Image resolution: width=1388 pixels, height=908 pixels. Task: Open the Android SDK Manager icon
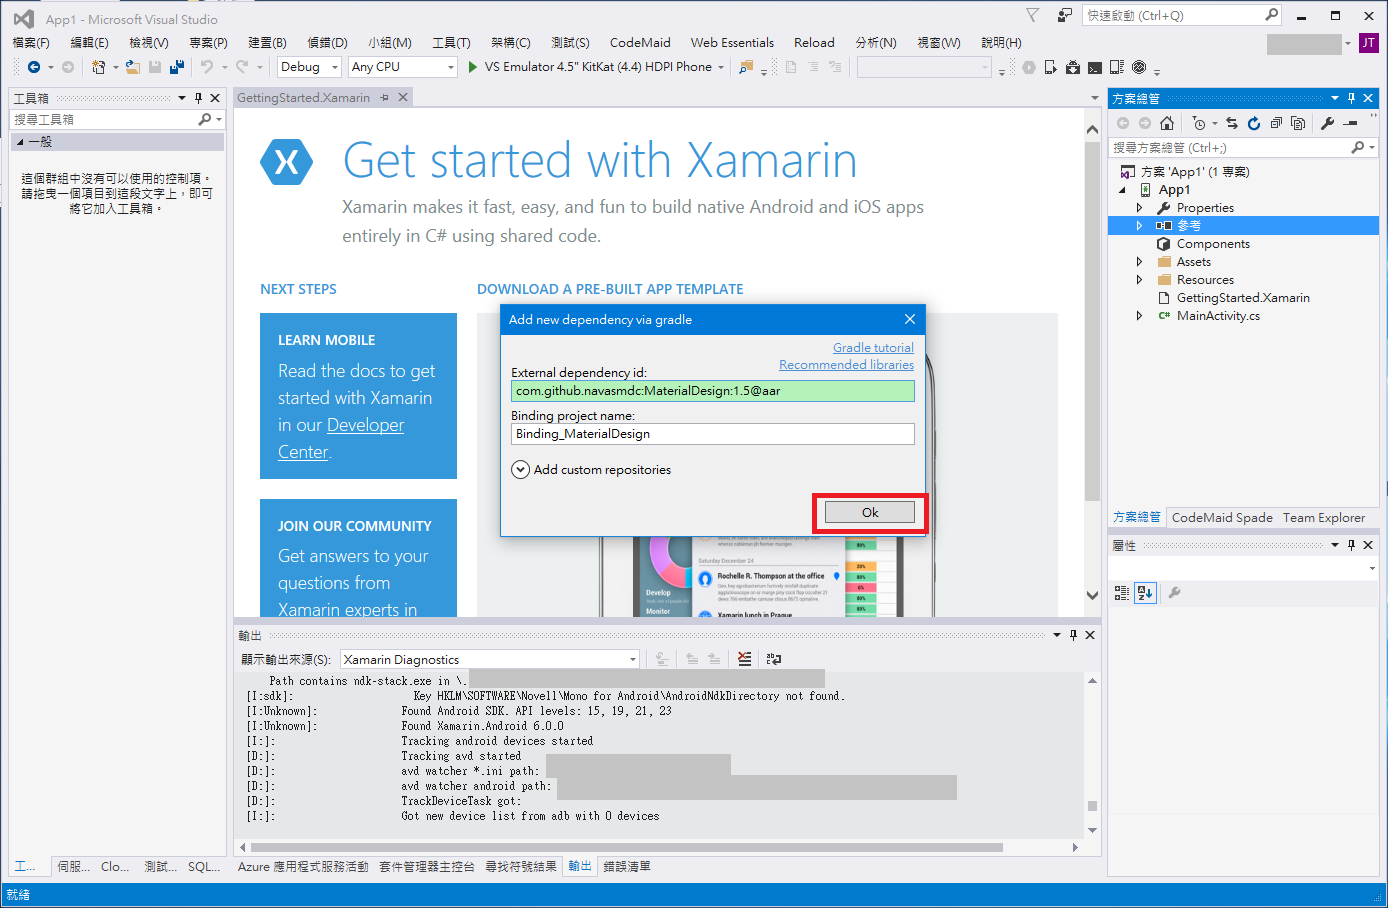tap(1073, 67)
